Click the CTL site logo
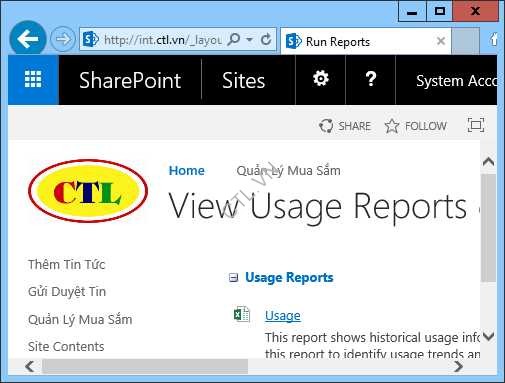This screenshot has height=383, width=505. tap(88, 191)
